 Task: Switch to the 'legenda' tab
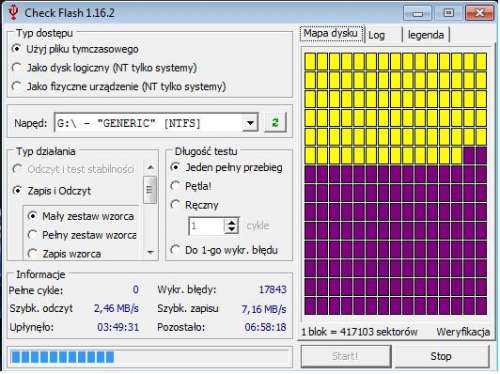coord(426,35)
